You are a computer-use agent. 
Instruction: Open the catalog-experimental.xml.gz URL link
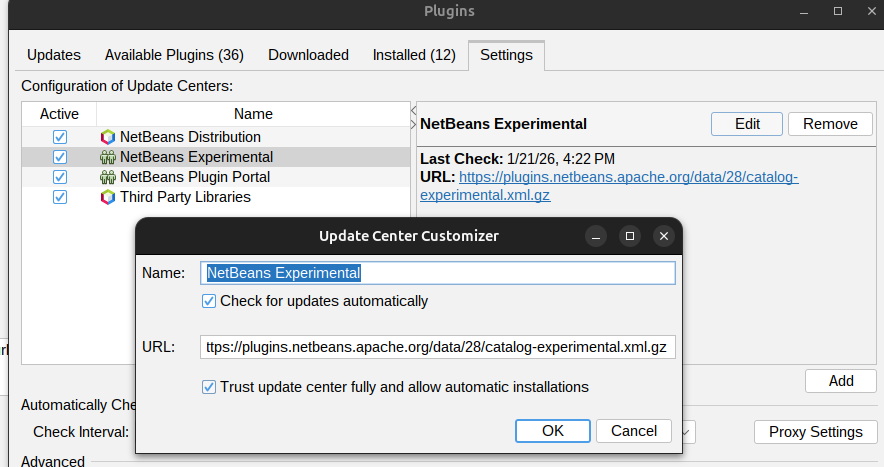tap(609, 186)
